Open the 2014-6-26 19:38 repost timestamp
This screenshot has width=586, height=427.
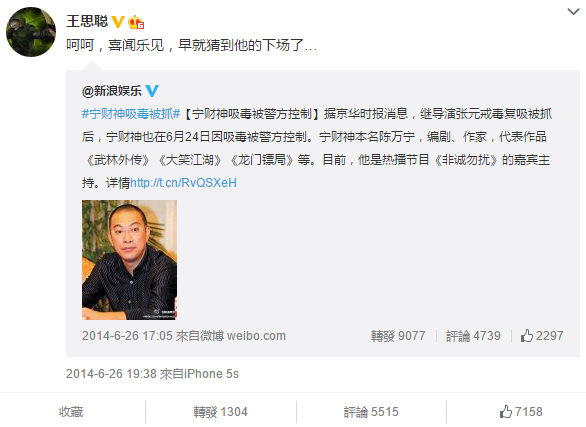tap(111, 374)
